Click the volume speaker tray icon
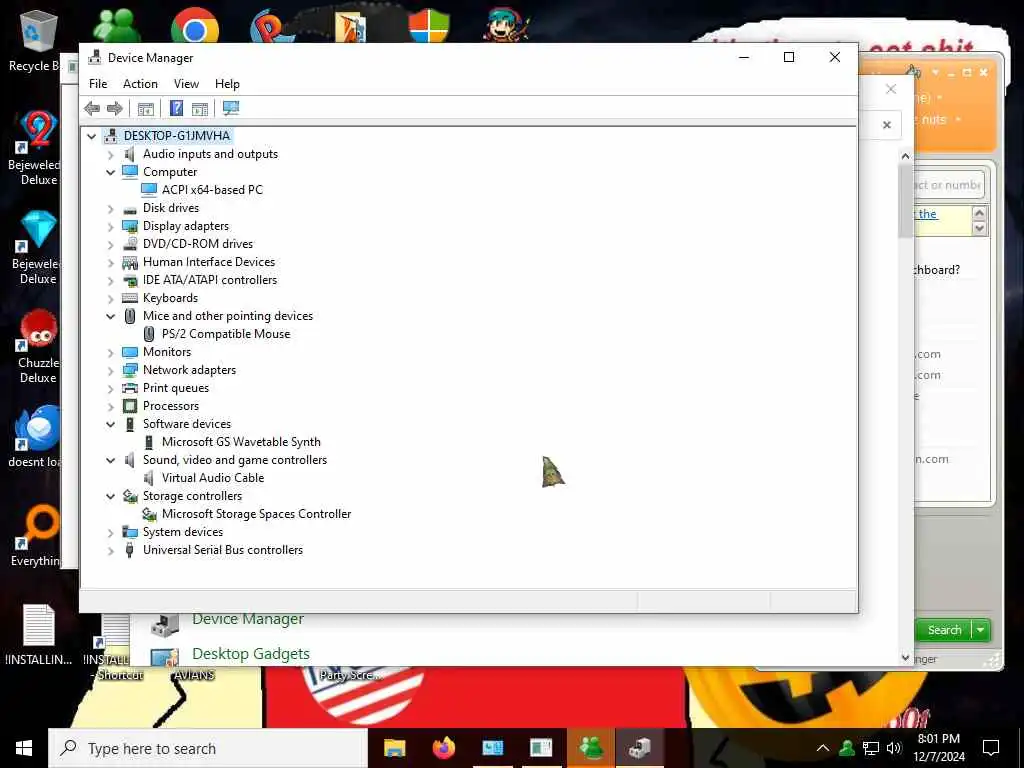 click(x=894, y=748)
